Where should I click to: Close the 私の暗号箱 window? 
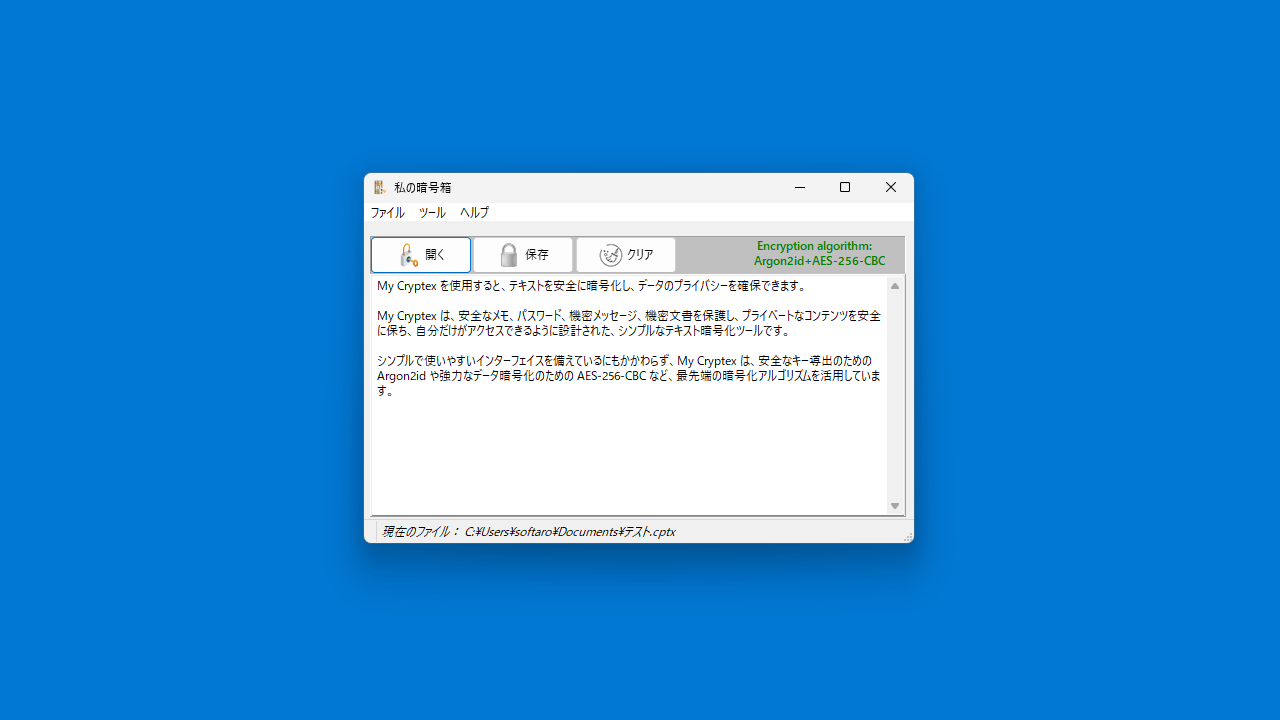click(x=891, y=187)
